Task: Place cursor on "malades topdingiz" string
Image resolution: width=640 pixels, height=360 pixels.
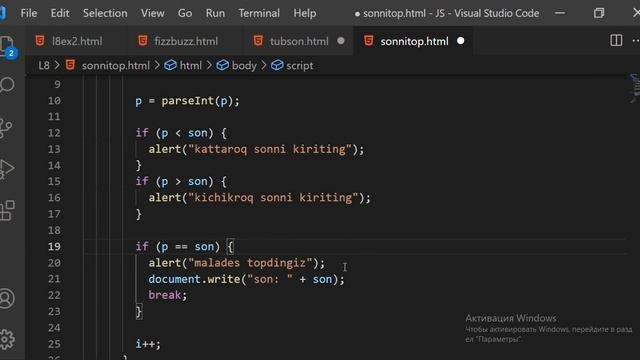Action: tap(250, 263)
